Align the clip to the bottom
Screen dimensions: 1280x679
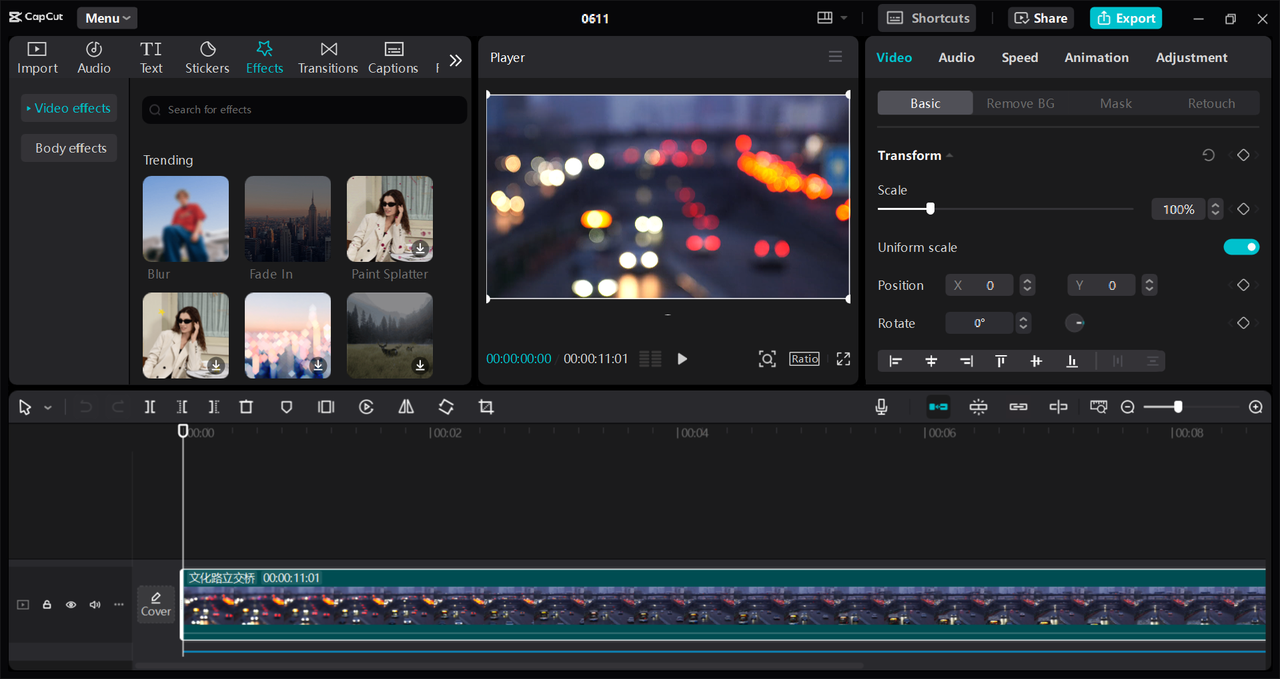pyautogui.click(x=1072, y=361)
